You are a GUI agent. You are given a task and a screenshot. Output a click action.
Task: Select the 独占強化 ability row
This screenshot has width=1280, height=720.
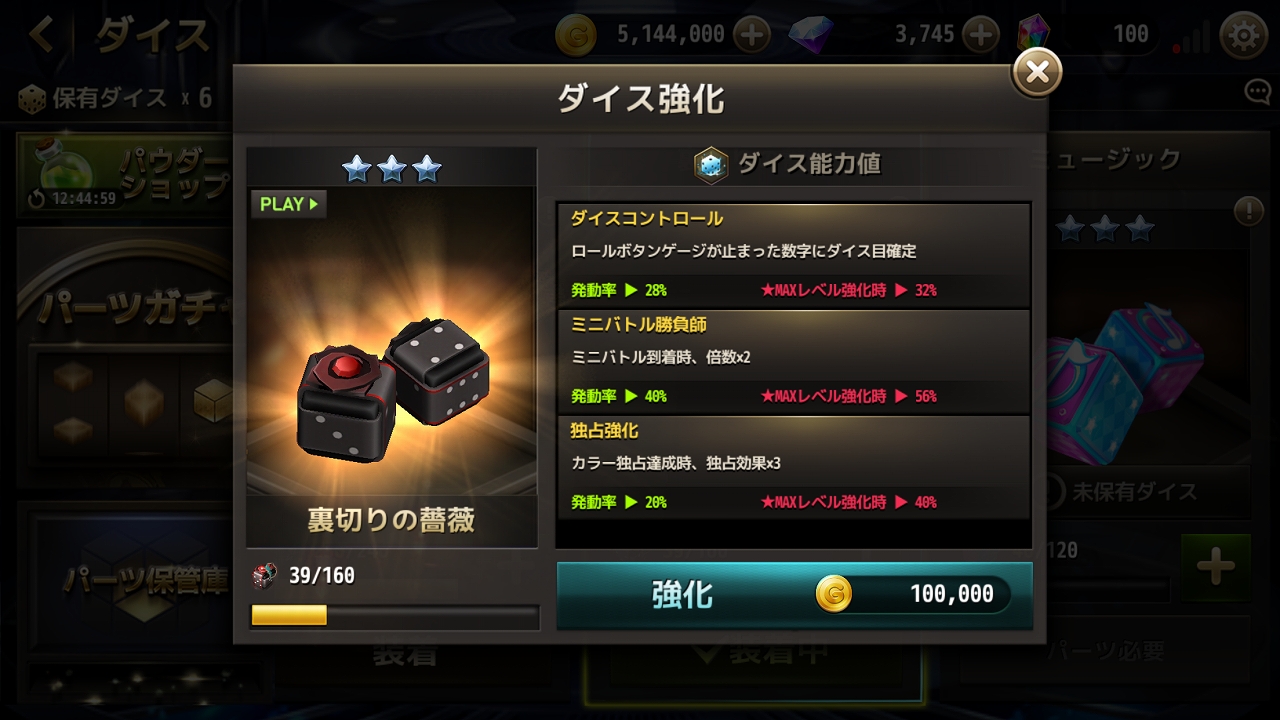click(793, 467)
